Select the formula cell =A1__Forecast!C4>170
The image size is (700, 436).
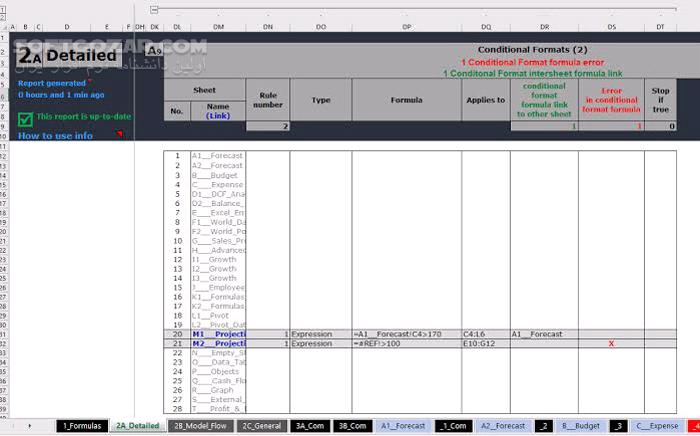406,334
